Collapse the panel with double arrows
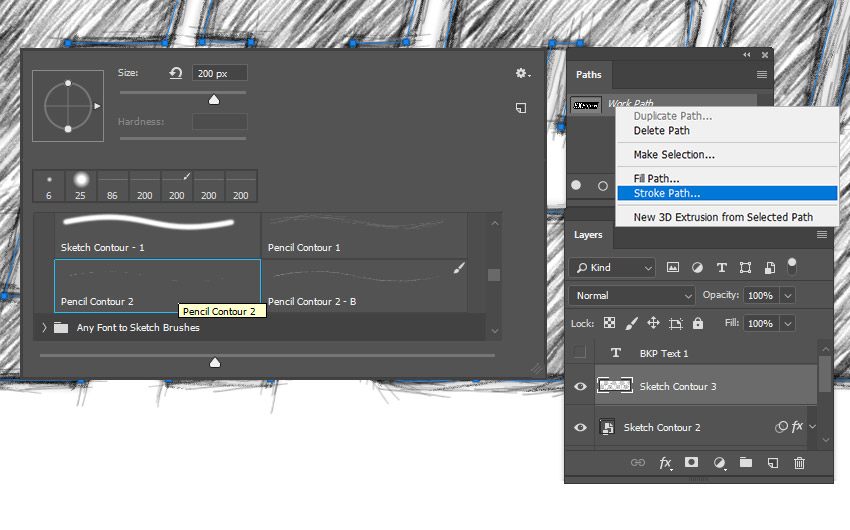Screen dimensions: 850x530 pyautogui.click(x=746, y=55)
